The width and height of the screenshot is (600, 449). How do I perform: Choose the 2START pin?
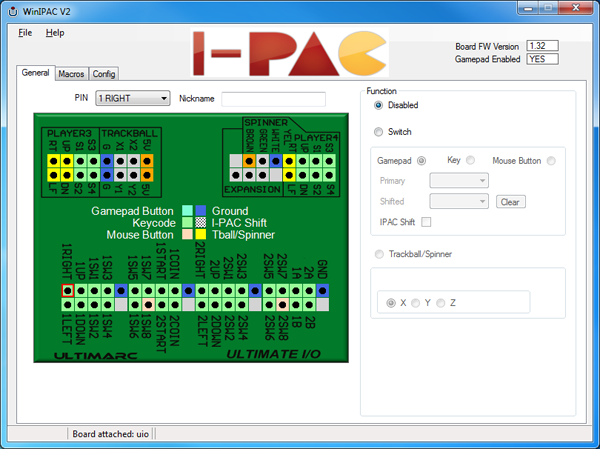pyautogui.click(x=161, y=305)
